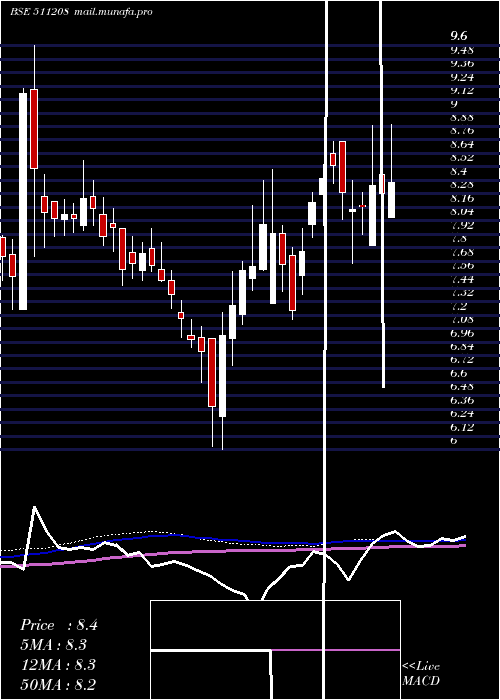The height and width of the screenshot is (700, 500).
Task: Click the white spike peak in the indicator panel
Action: pos(34,508)
